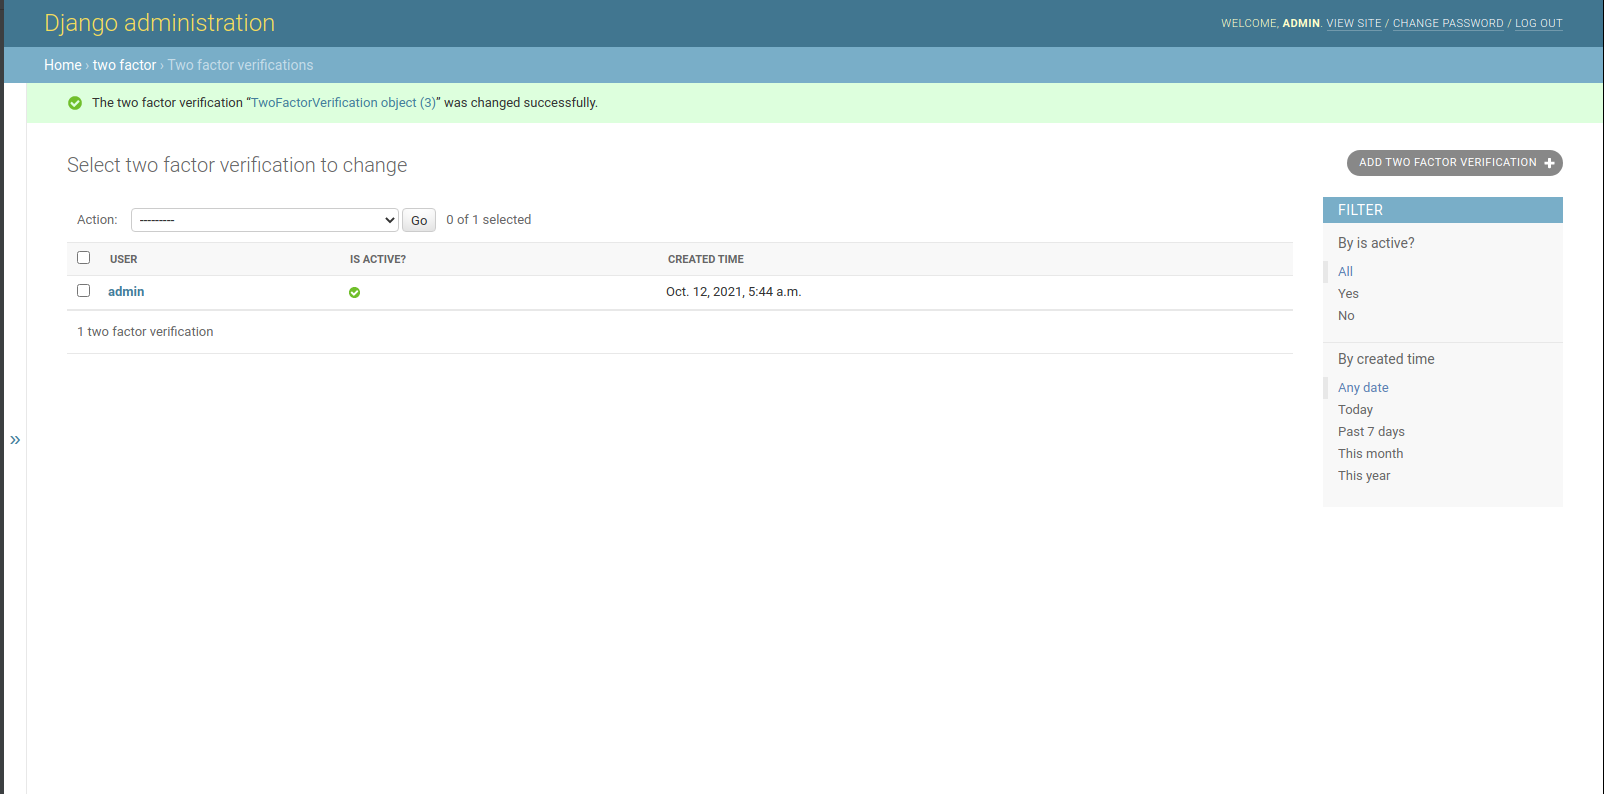Open Change Password link
Viewport: 1604px width, 794px height.
pyautogui.click(x=1447, y=24)
